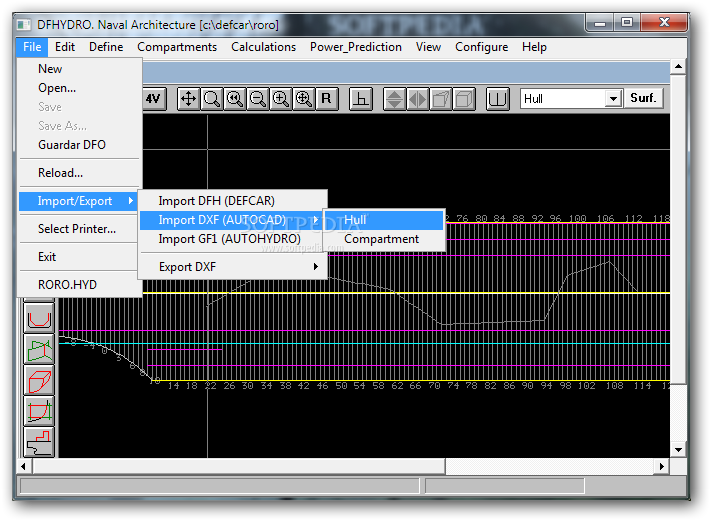Open recent file RORO.HYD
The height and width of the screenshot is (521, 711).
tap(78, 285)
